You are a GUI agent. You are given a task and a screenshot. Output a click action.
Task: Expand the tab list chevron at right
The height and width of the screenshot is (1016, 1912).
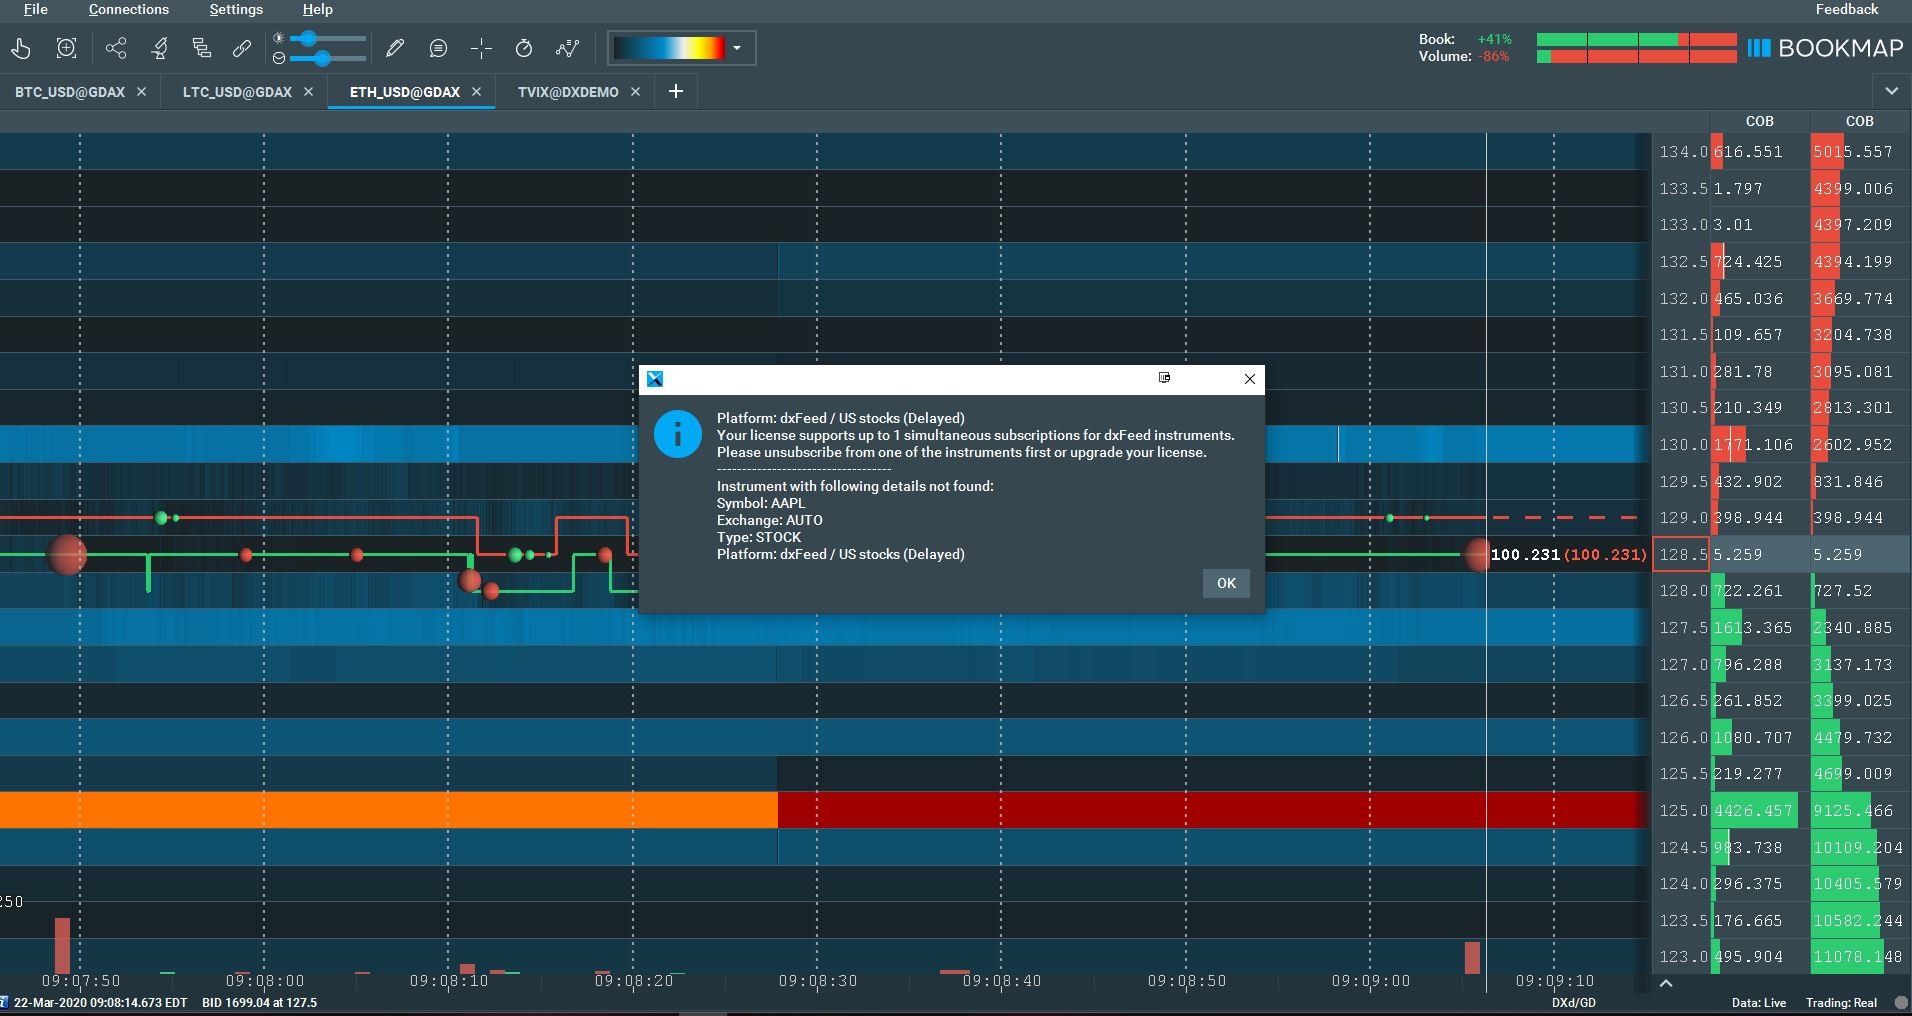click(x=1891, y=91)
